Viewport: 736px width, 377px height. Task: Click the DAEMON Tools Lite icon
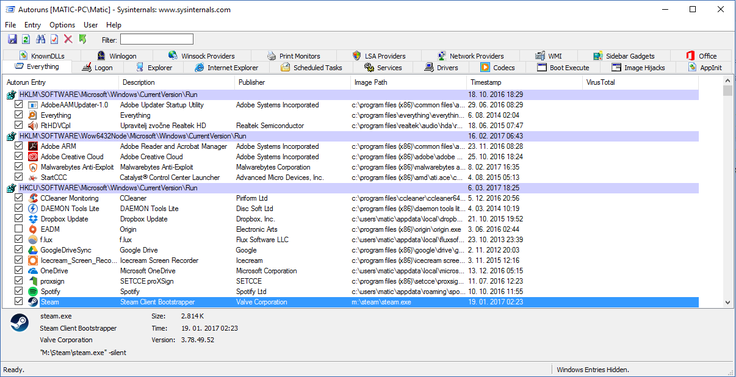pos(32,208)
